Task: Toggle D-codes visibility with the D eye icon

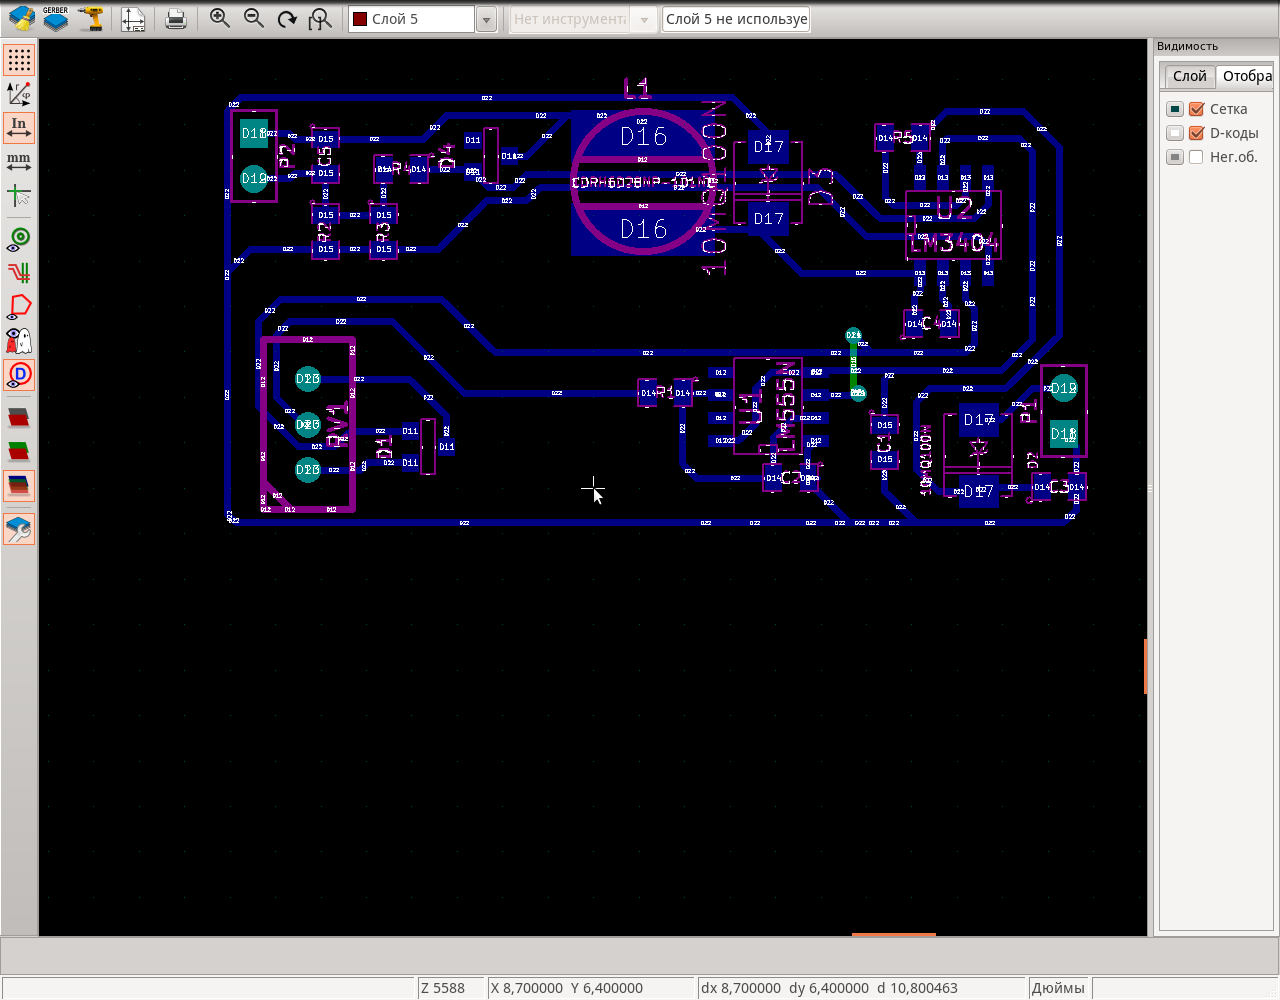Action: tap(19, 374)
